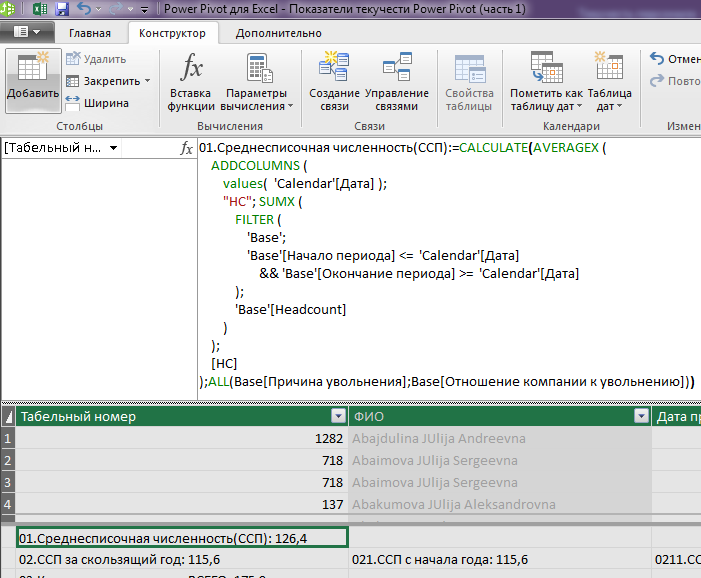This screenshot has height=578, width=701.
Task: Select row header 4
Action: click(8, 504)
